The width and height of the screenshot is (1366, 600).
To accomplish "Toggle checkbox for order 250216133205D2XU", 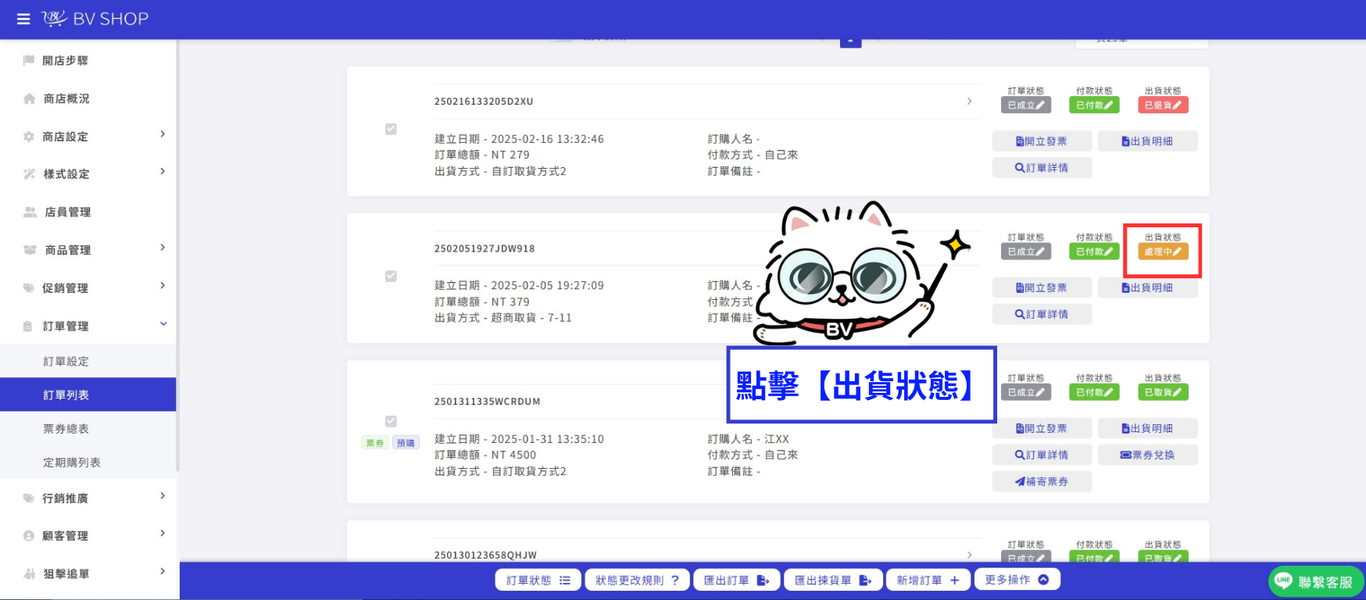I will point(391,129).
